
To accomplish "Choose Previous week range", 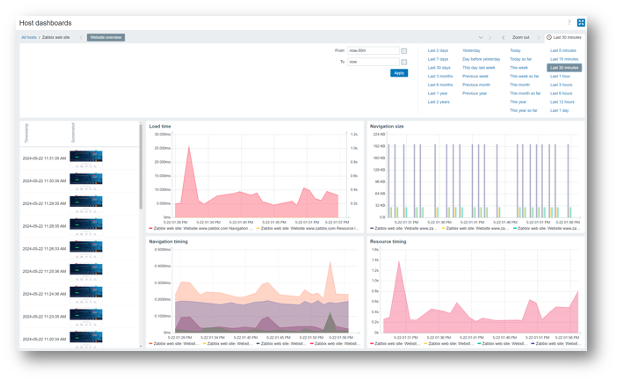I will pyautogui.click(x=475, y=76).
